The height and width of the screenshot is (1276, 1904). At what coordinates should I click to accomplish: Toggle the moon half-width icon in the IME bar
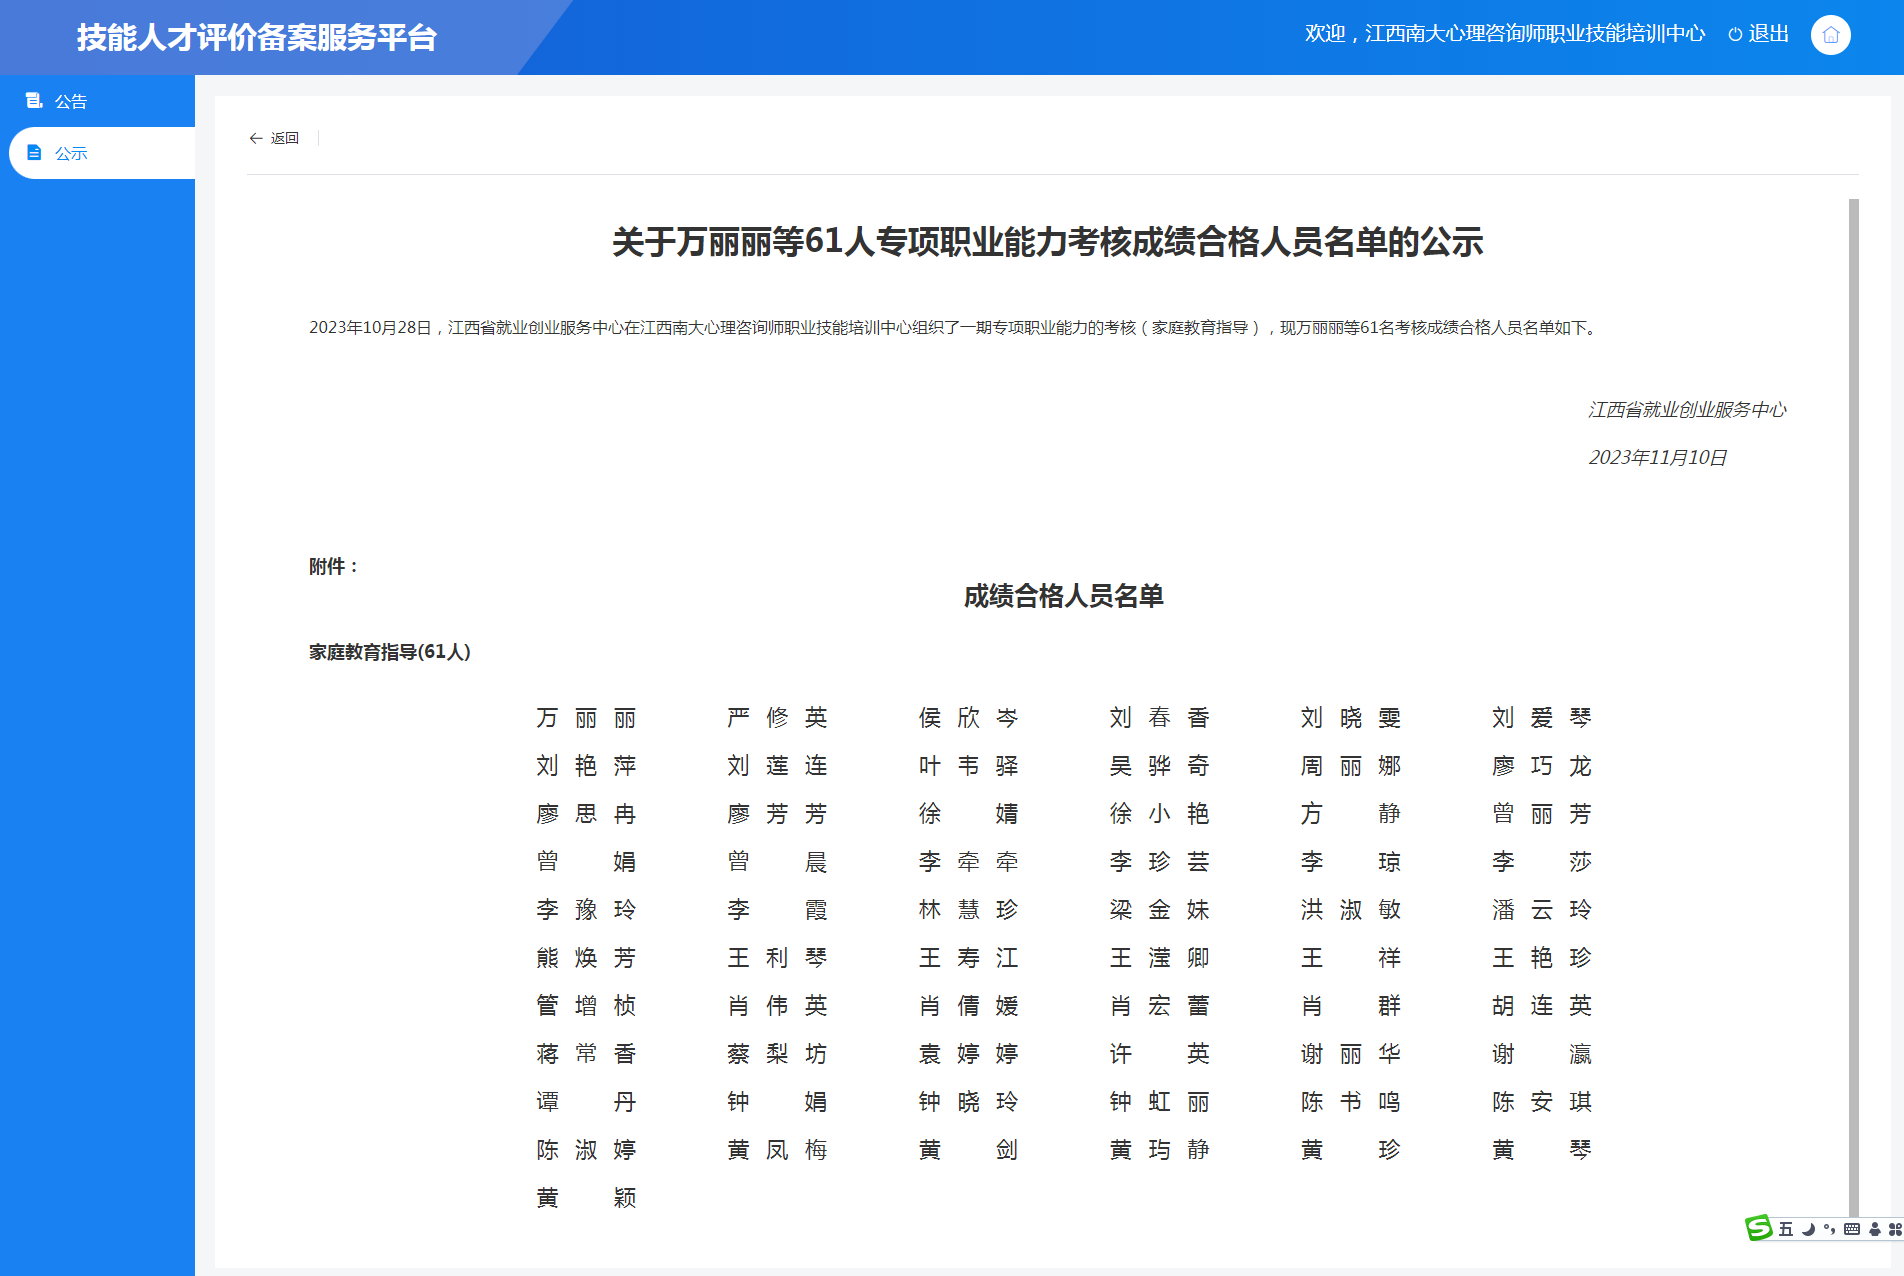pos(1808,1229)
